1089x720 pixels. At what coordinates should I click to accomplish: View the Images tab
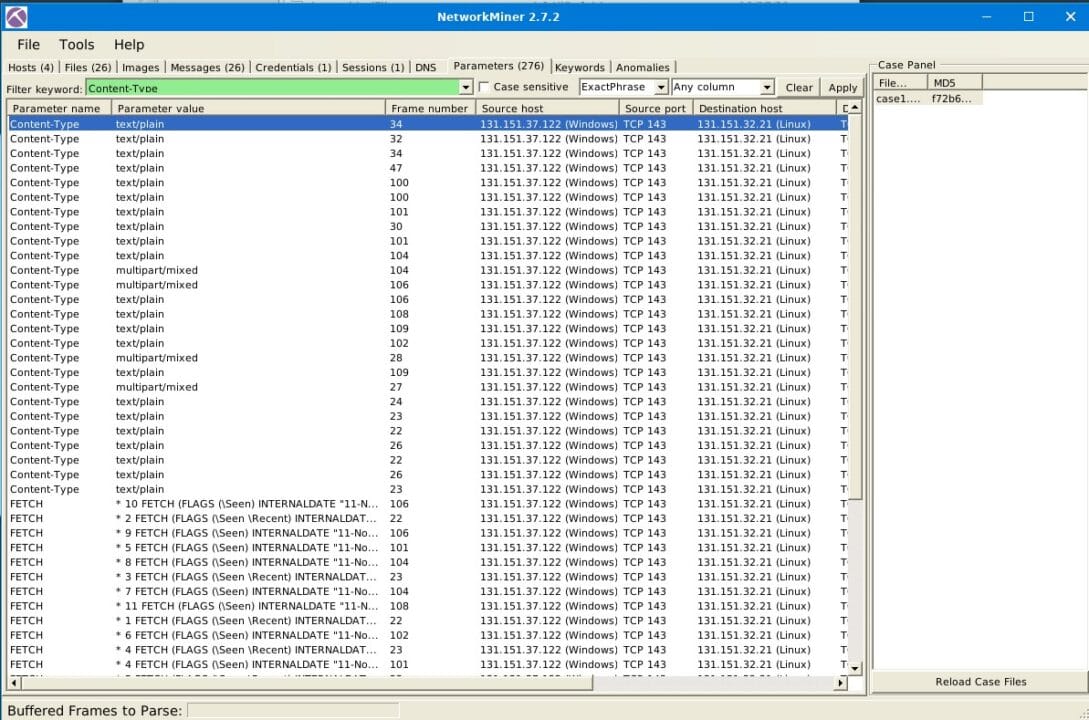141,67
